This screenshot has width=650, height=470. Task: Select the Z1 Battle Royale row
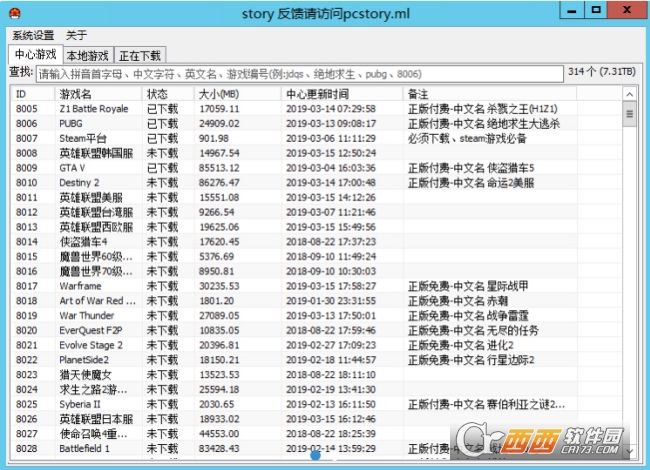pyautogui.click(x=316, y=109)
